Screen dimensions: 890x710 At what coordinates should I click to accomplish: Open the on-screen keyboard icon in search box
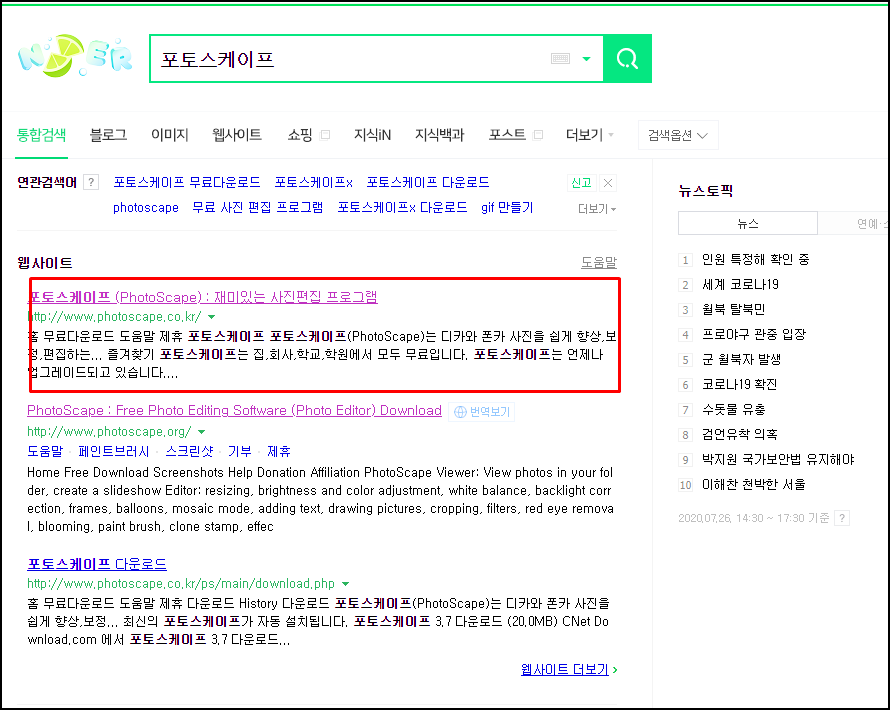[x=560, y=58]
